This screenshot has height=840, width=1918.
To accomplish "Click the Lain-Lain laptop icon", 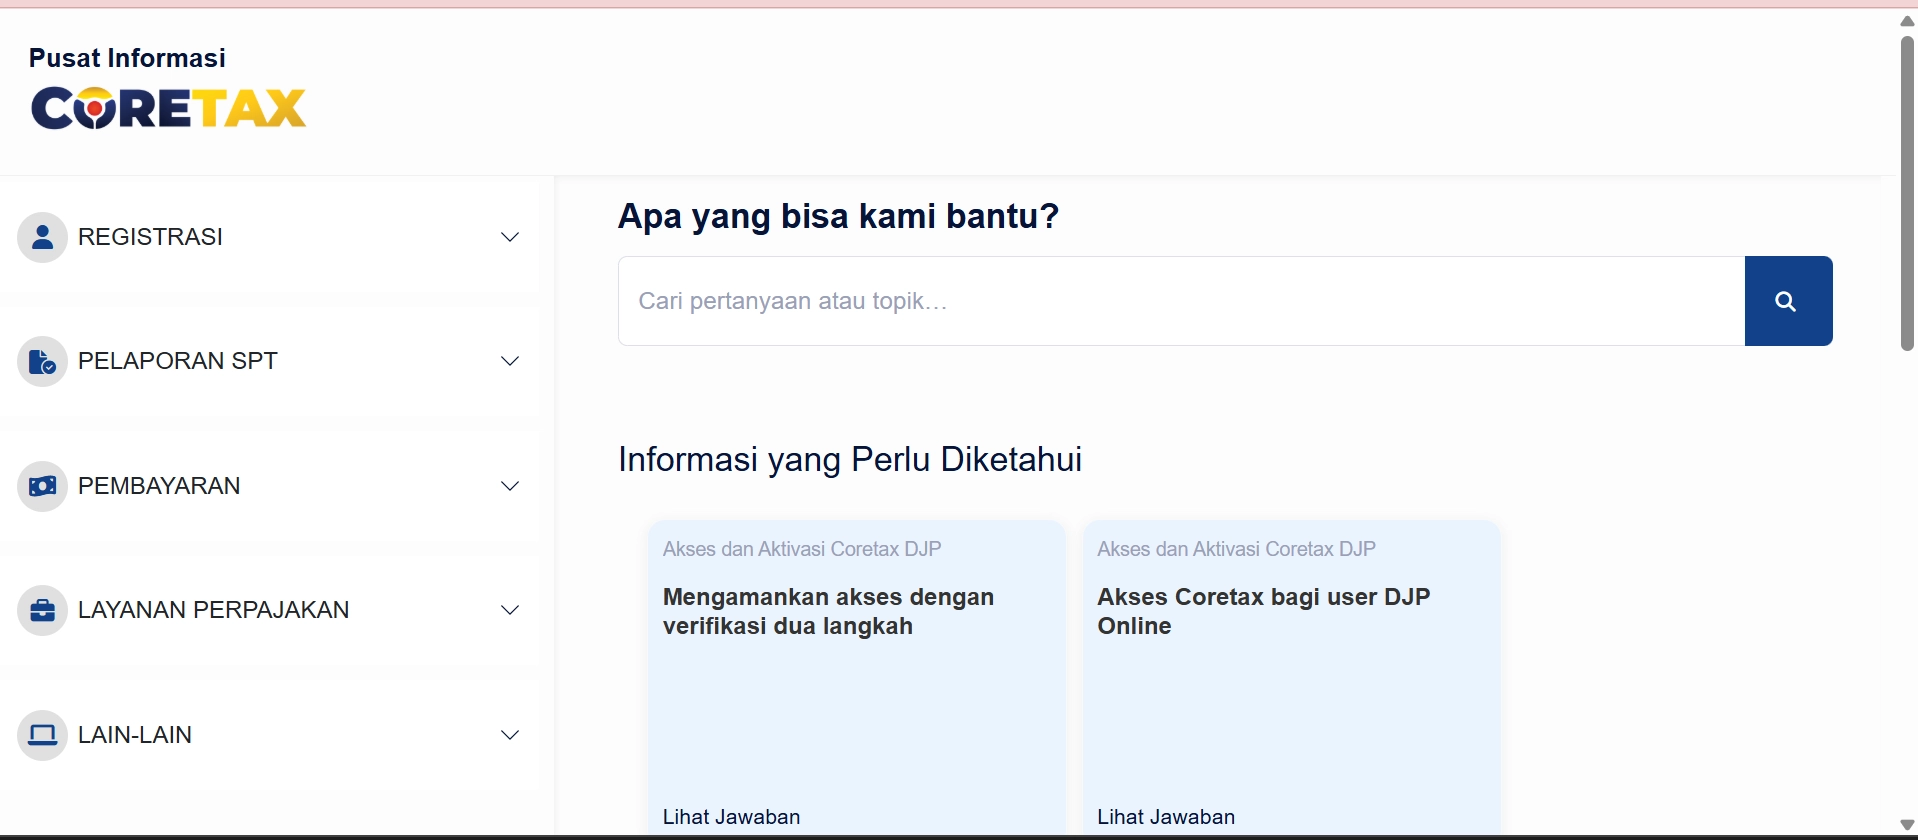I will 42,735.
